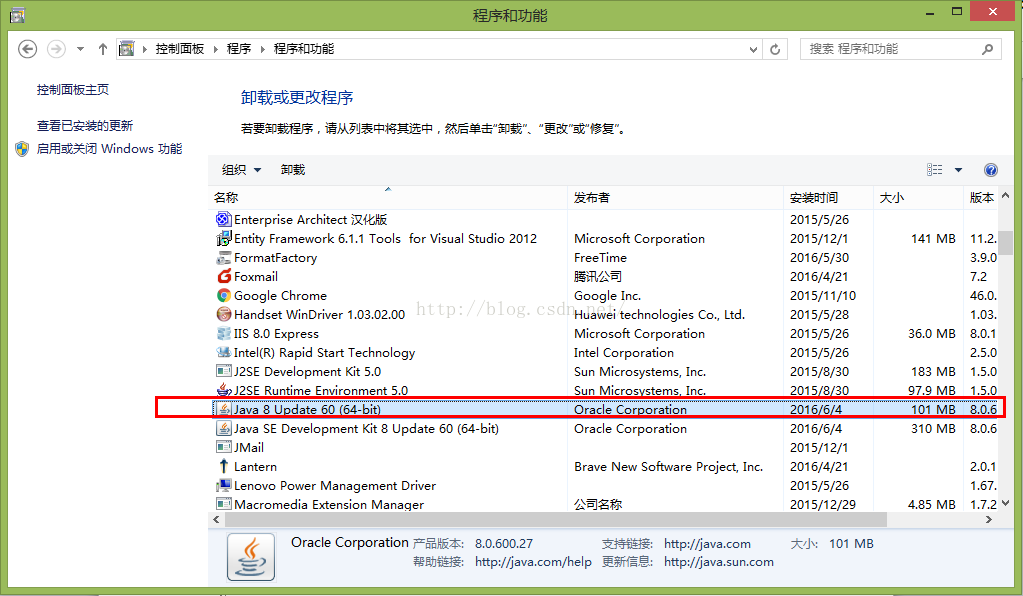The image size is (1023, 596).
Task: Sort by the 安装时间 column header
Action: point(829,197)
